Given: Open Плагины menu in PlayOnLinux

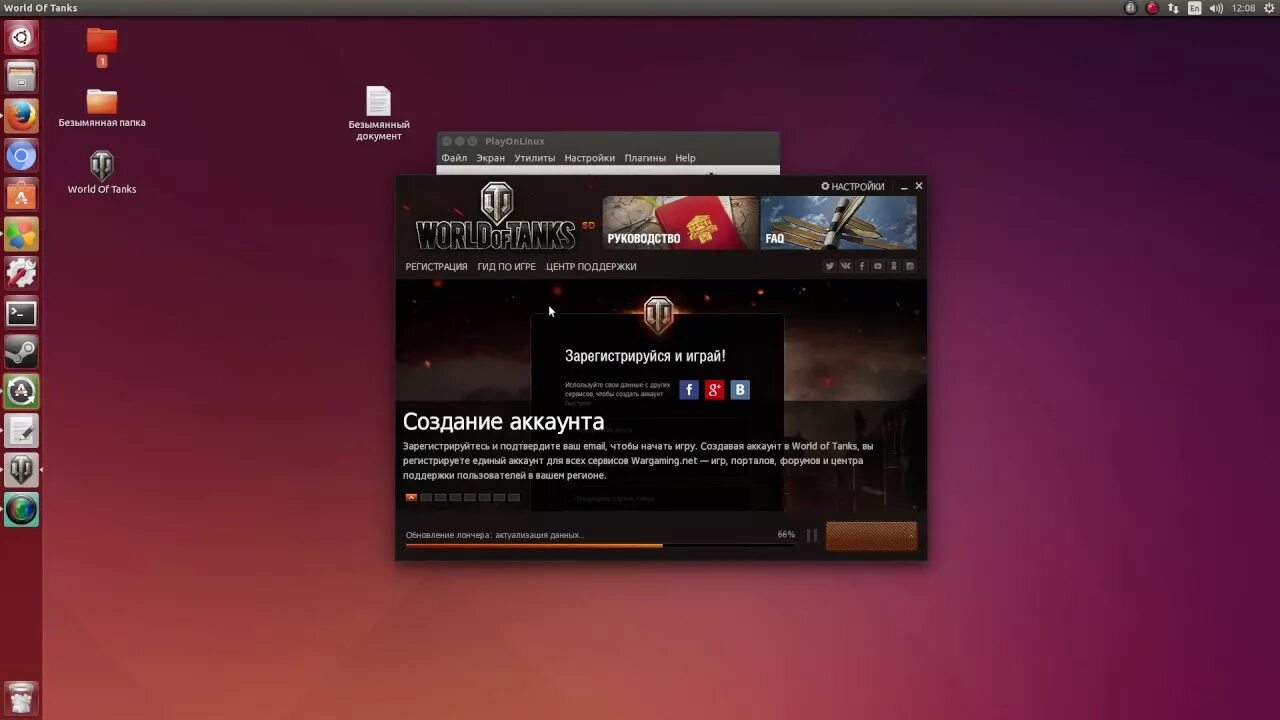Looking at the screenshot, I should [x=646, y=158].
